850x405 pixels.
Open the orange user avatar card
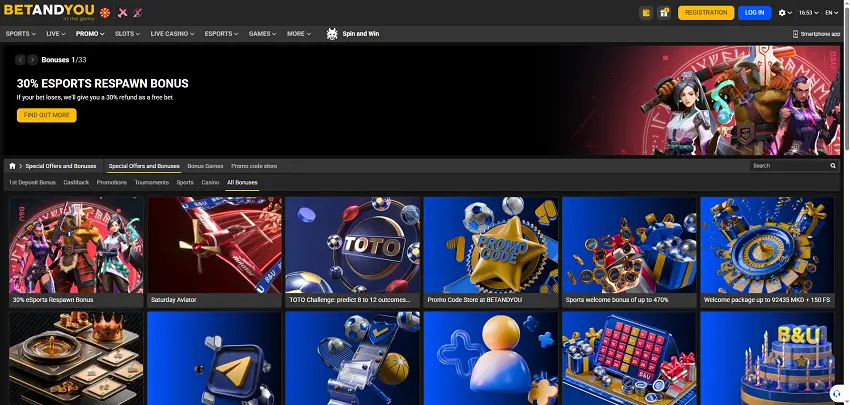[x=491, y=358]
